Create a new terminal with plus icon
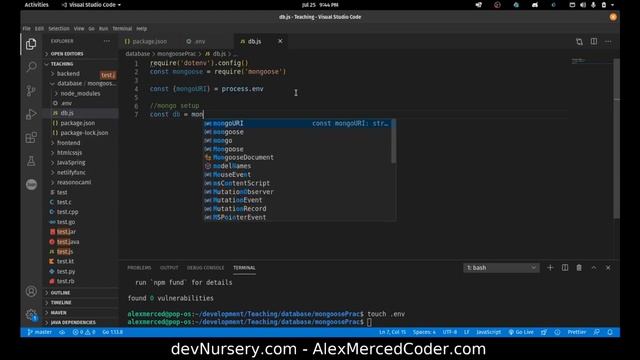The height and width of the screenshot is (360, 640). (x=550, y=268)
